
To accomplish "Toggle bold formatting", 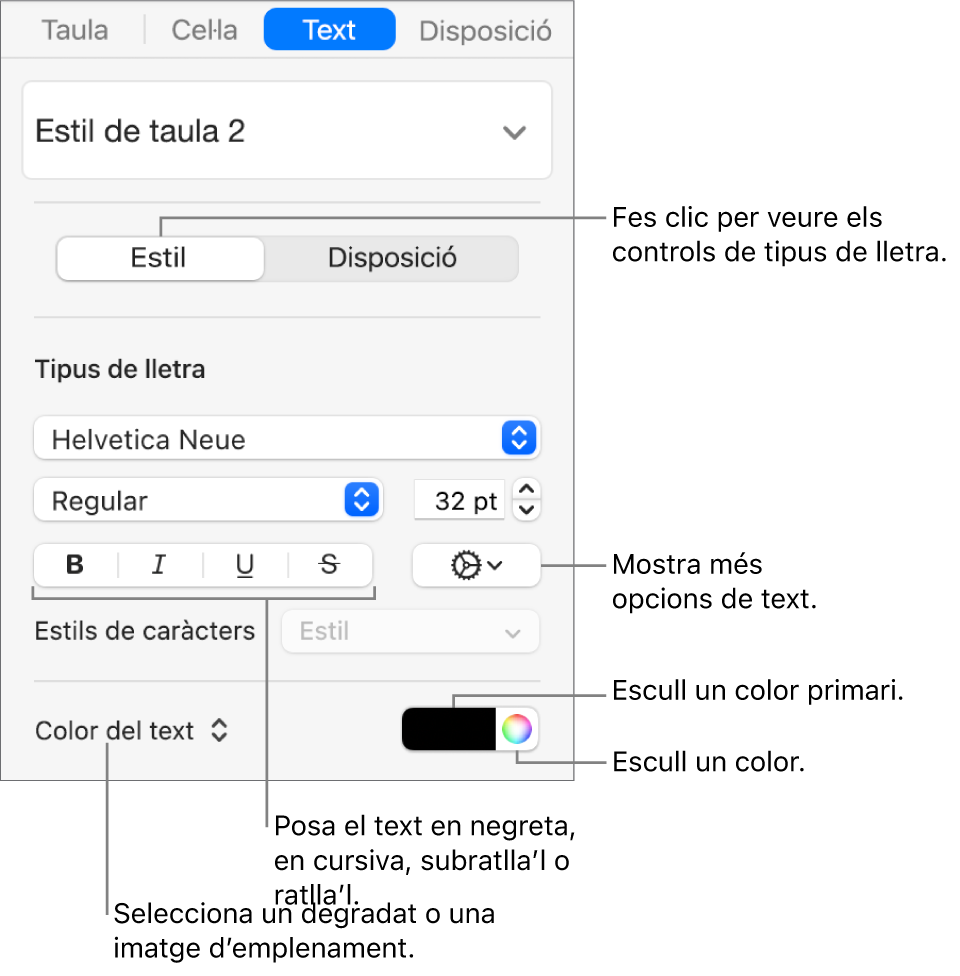I will click(x=75, y=565).
